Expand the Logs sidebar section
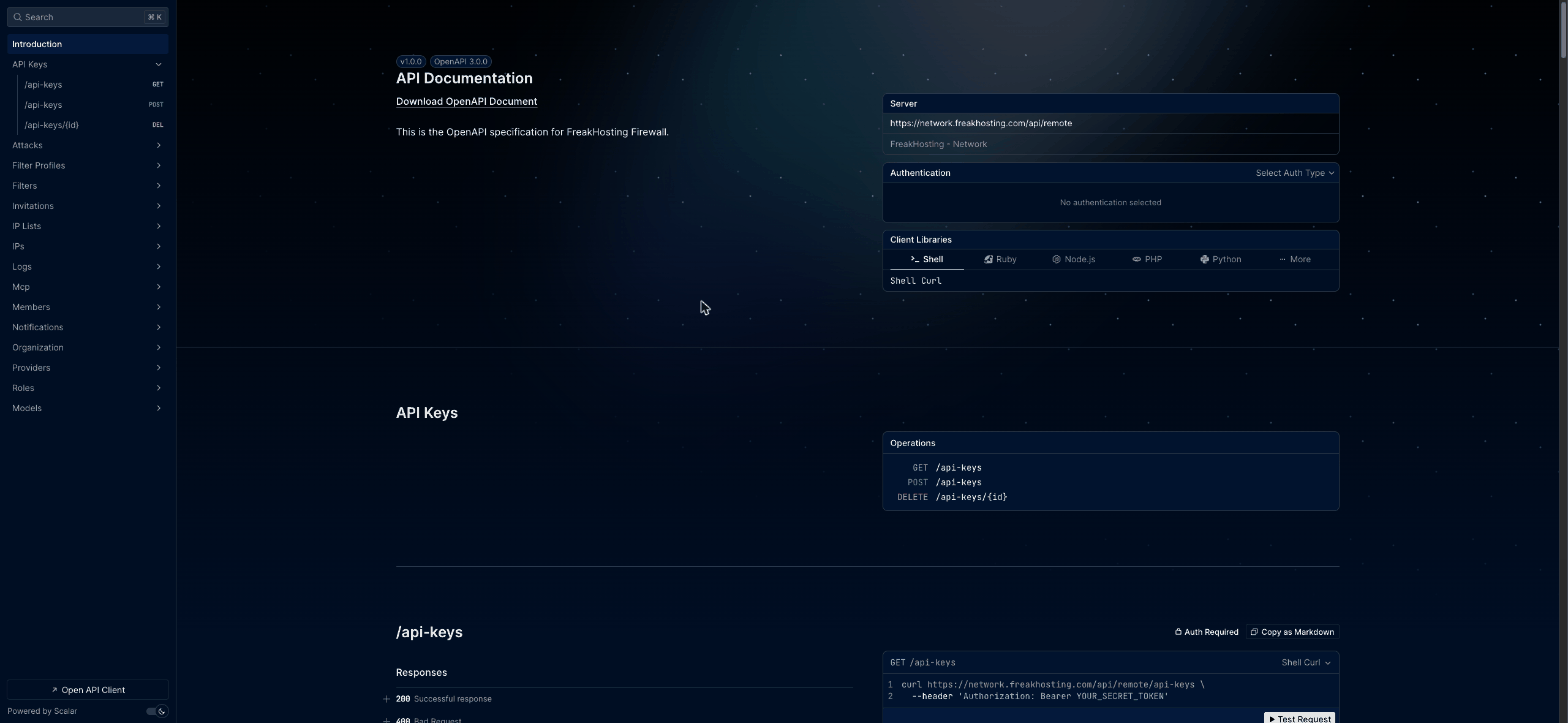Screen dimensions: 1568x723 (x=88, y=267)
